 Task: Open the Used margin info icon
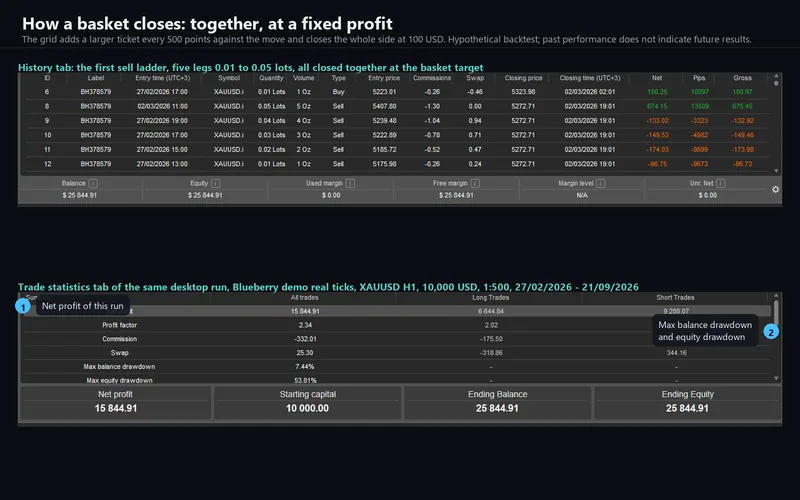point(350,183)
